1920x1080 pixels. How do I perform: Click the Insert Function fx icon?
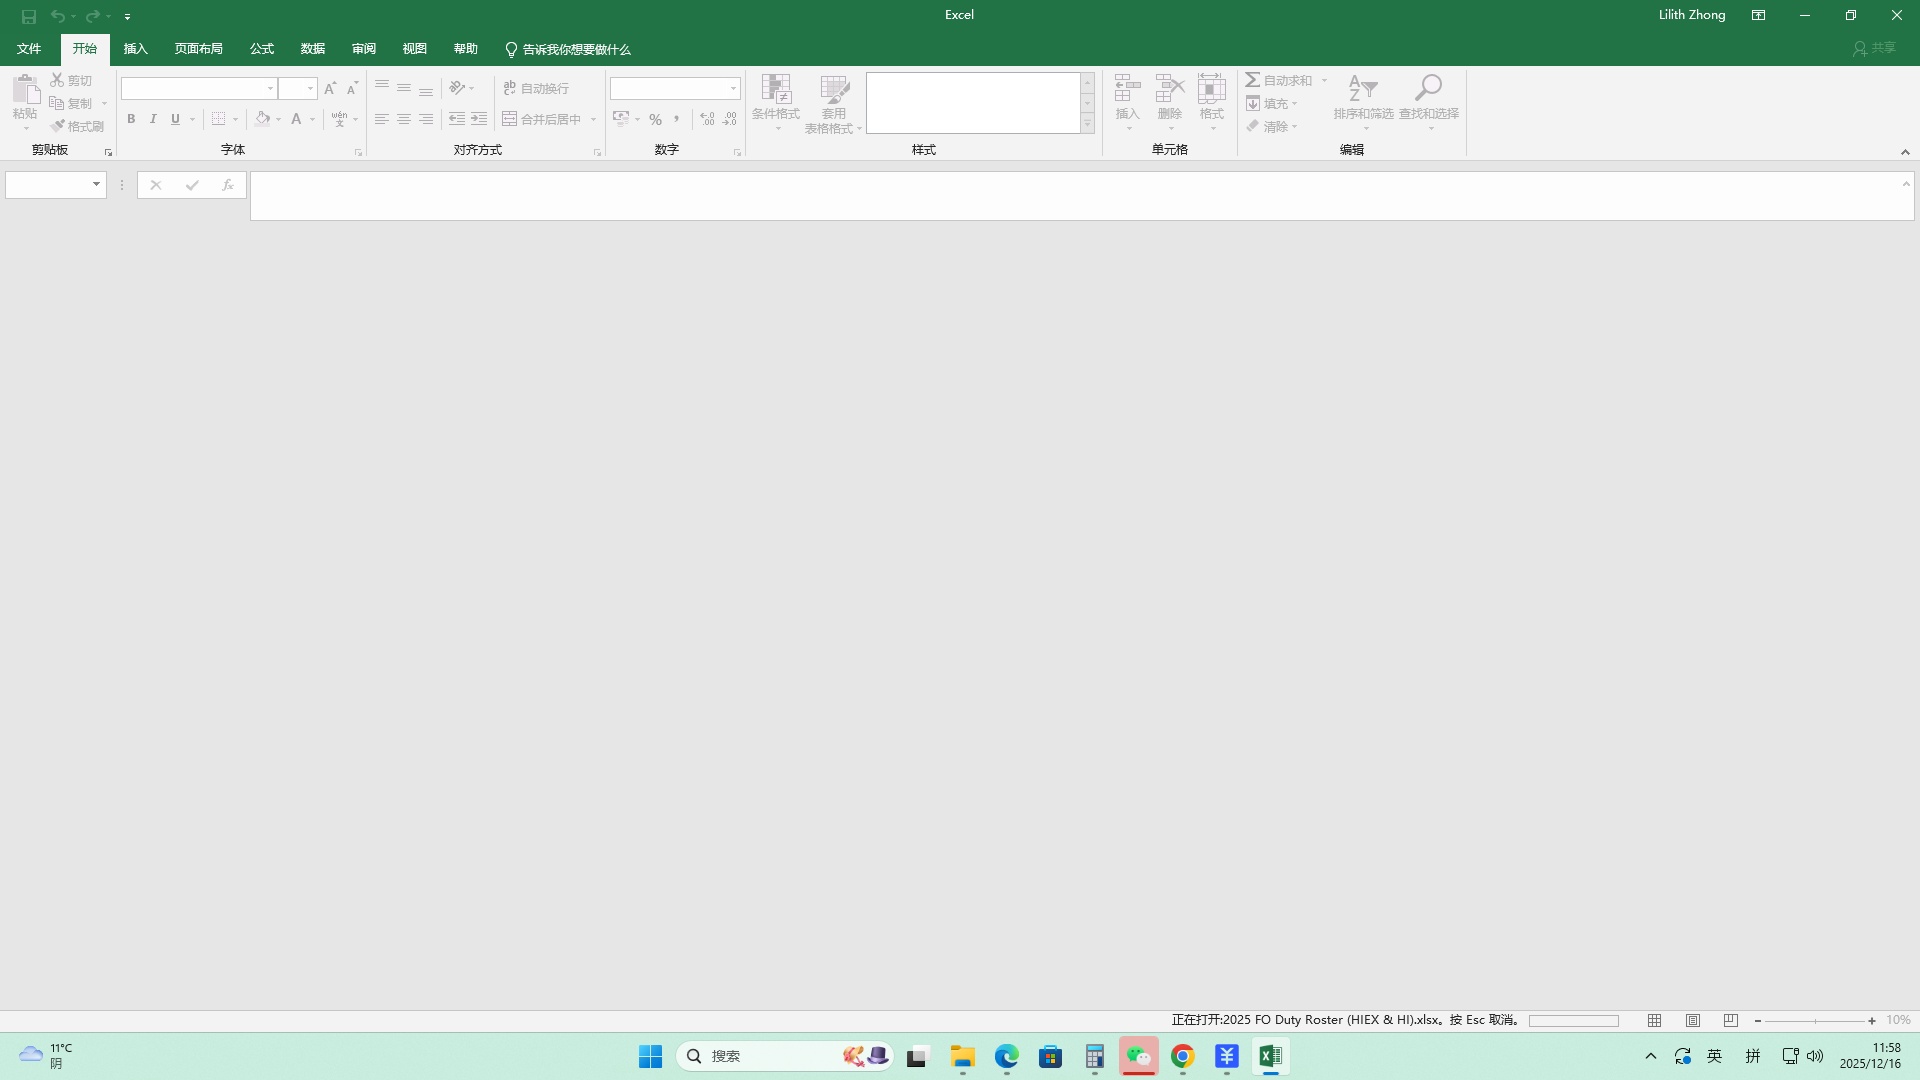pyautogui.click(x=228, y=185)
